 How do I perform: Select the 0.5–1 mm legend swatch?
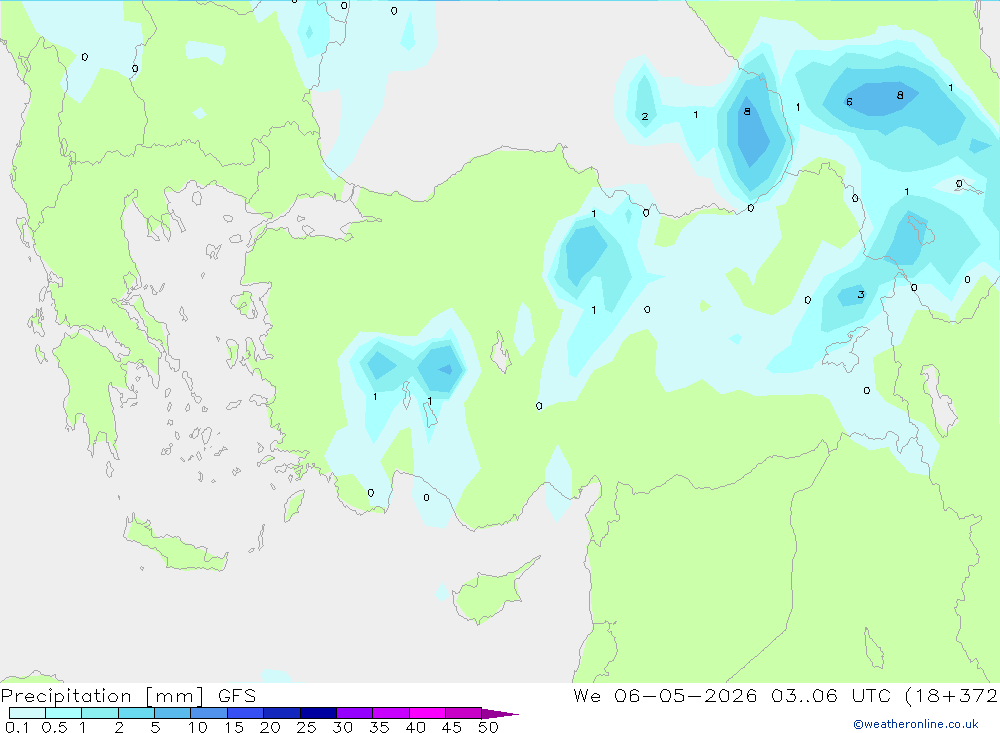(x=64, y=713)
